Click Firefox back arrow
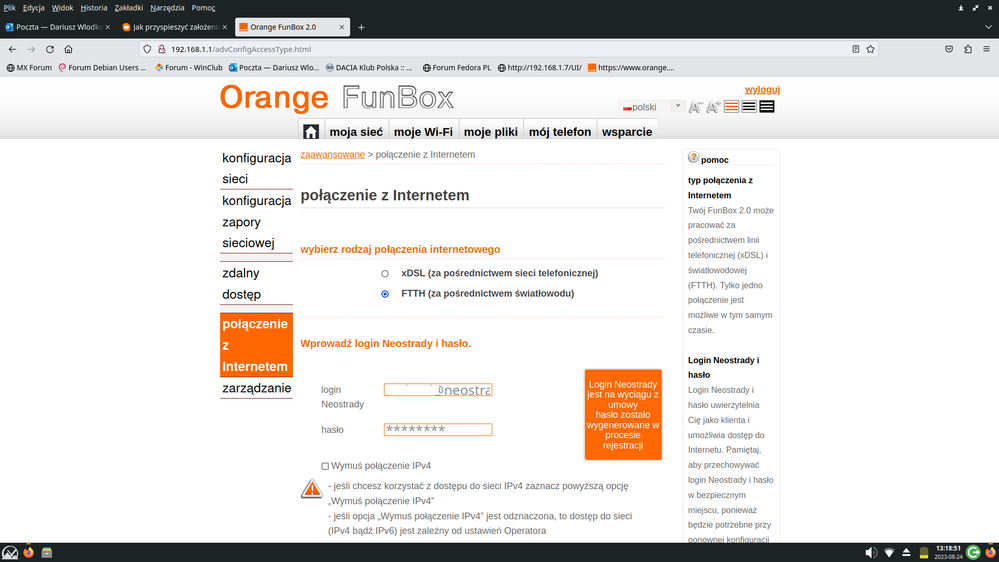The image size is (999, 562). tap(12, 49)
